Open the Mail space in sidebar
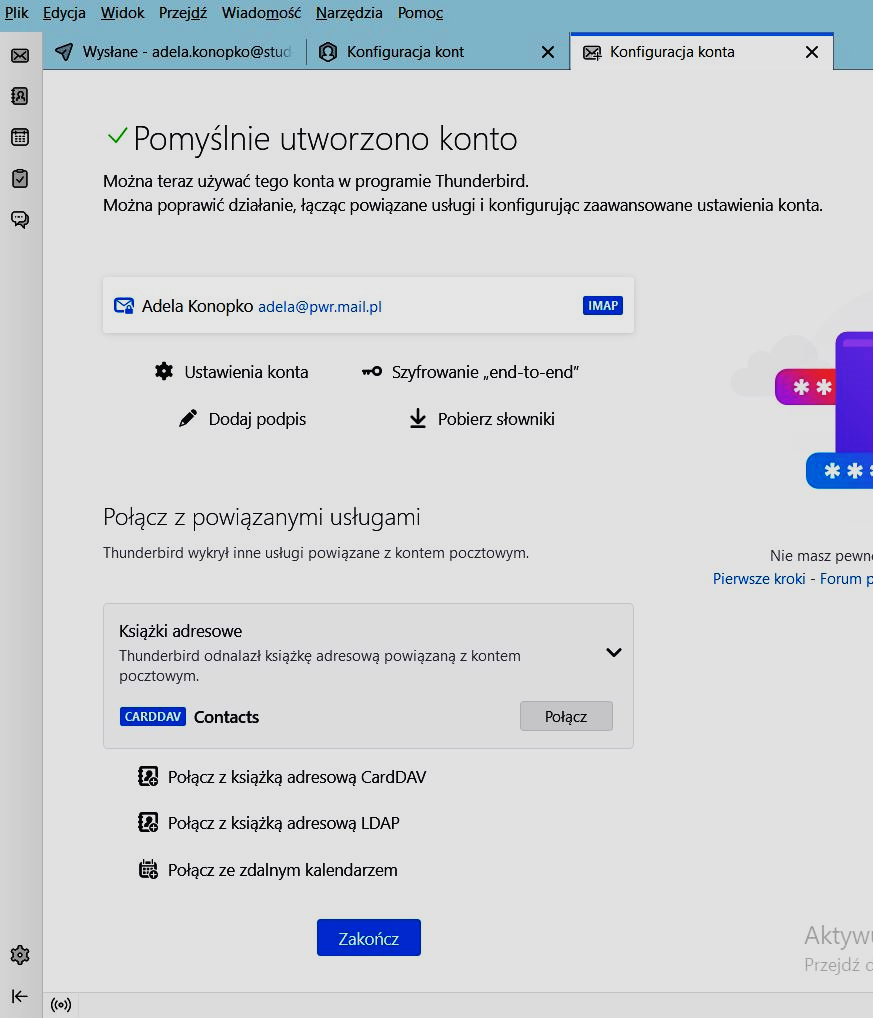873x1018 pixels. (20, 55)
